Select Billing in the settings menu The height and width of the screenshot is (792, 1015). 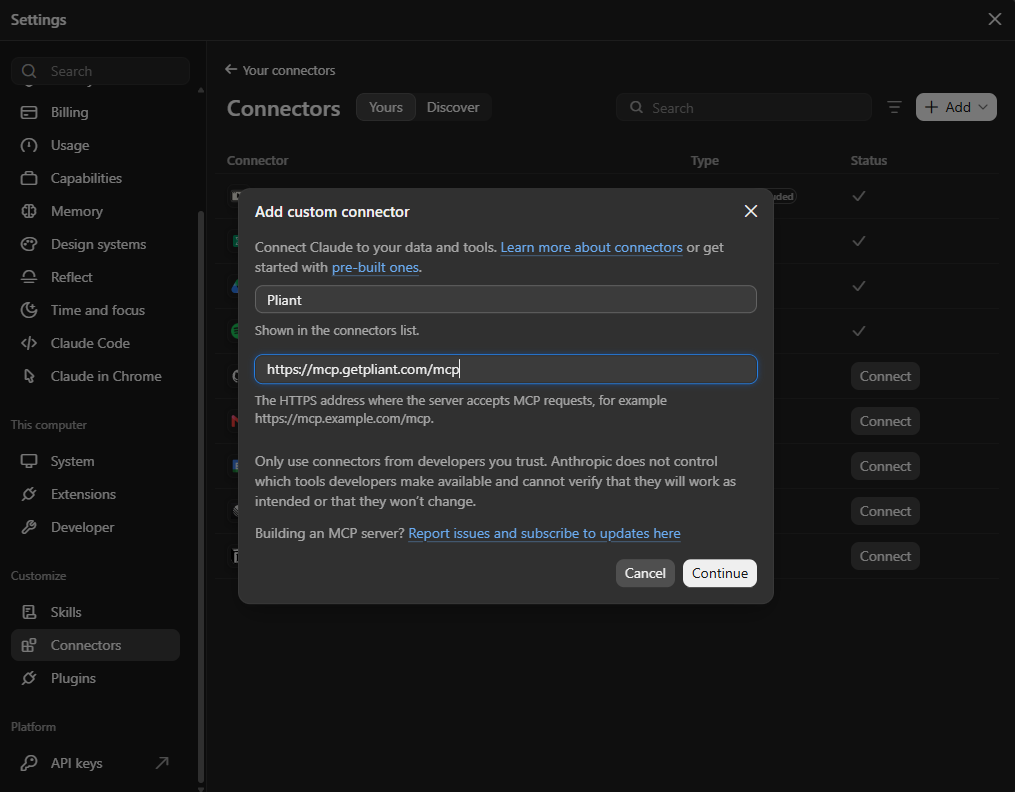click(69, 113)
